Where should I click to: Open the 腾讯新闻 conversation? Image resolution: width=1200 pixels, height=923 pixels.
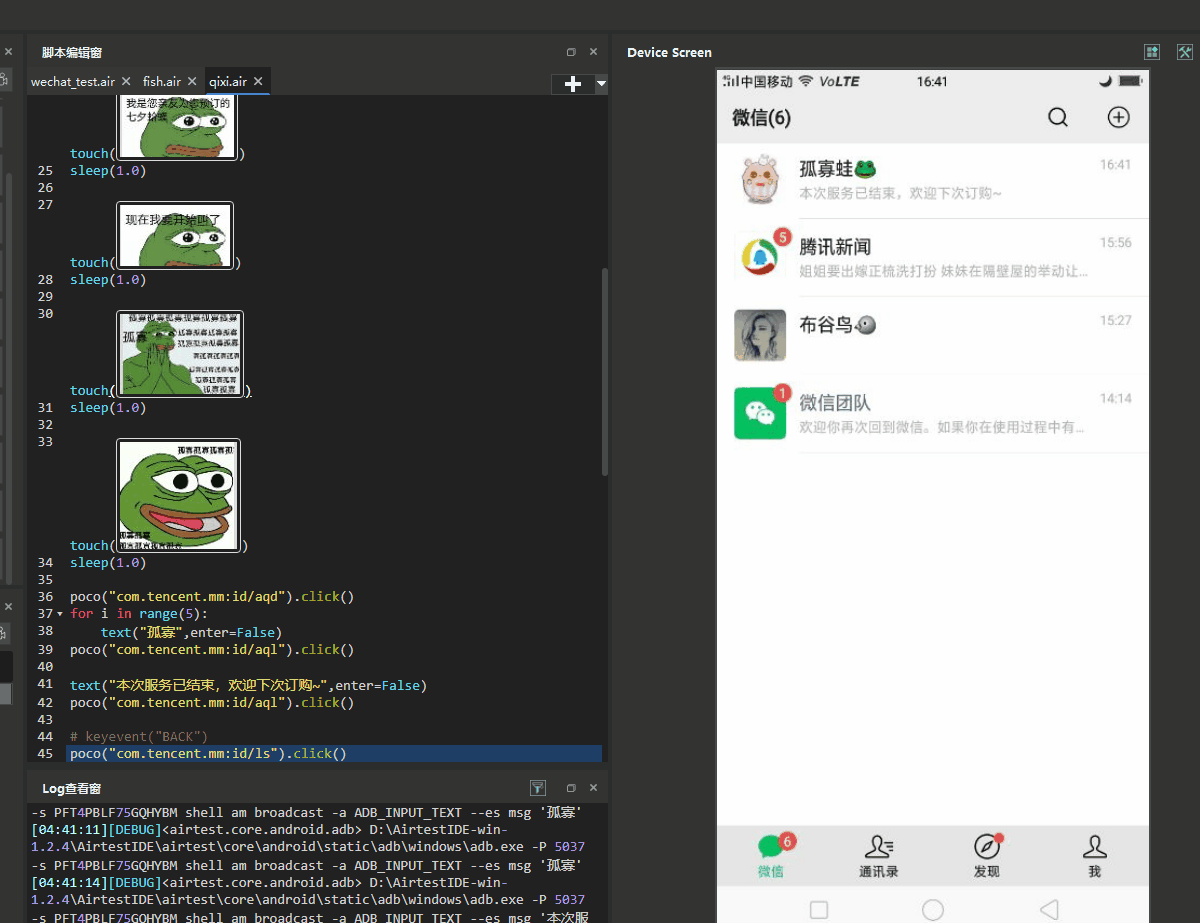(933, 257)
